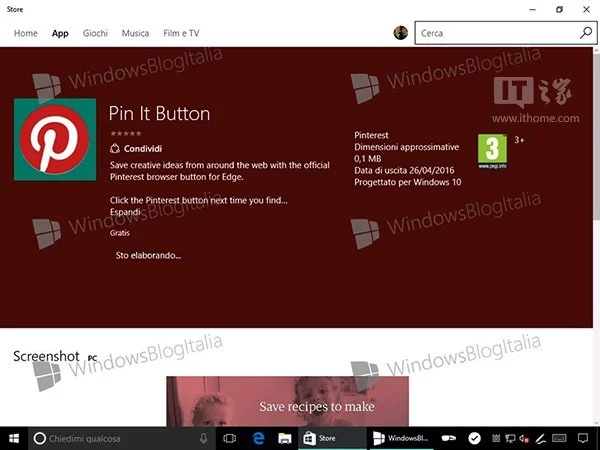Image resolution: width=600 pixels, height=450 pixels.
Task: Open File Explorer from taskbar
Action: pos(285,439)
